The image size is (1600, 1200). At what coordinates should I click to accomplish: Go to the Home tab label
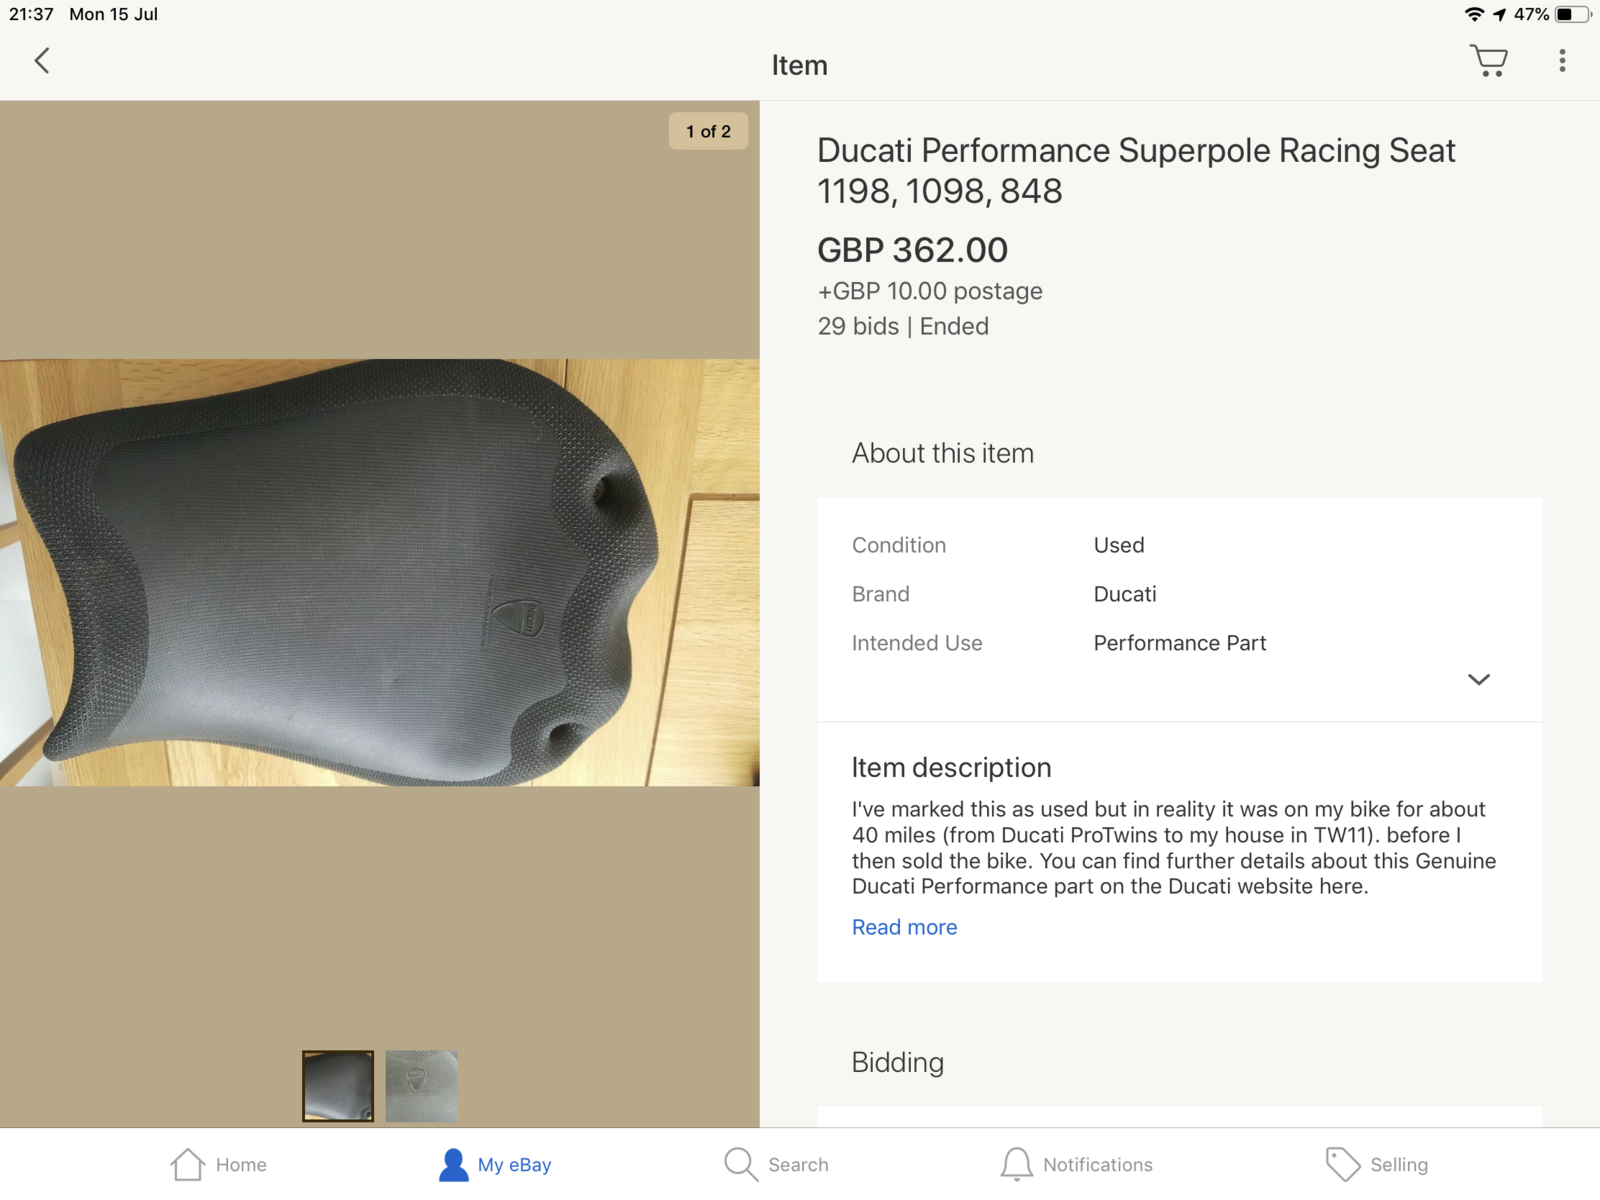[x=241, y=1165]
